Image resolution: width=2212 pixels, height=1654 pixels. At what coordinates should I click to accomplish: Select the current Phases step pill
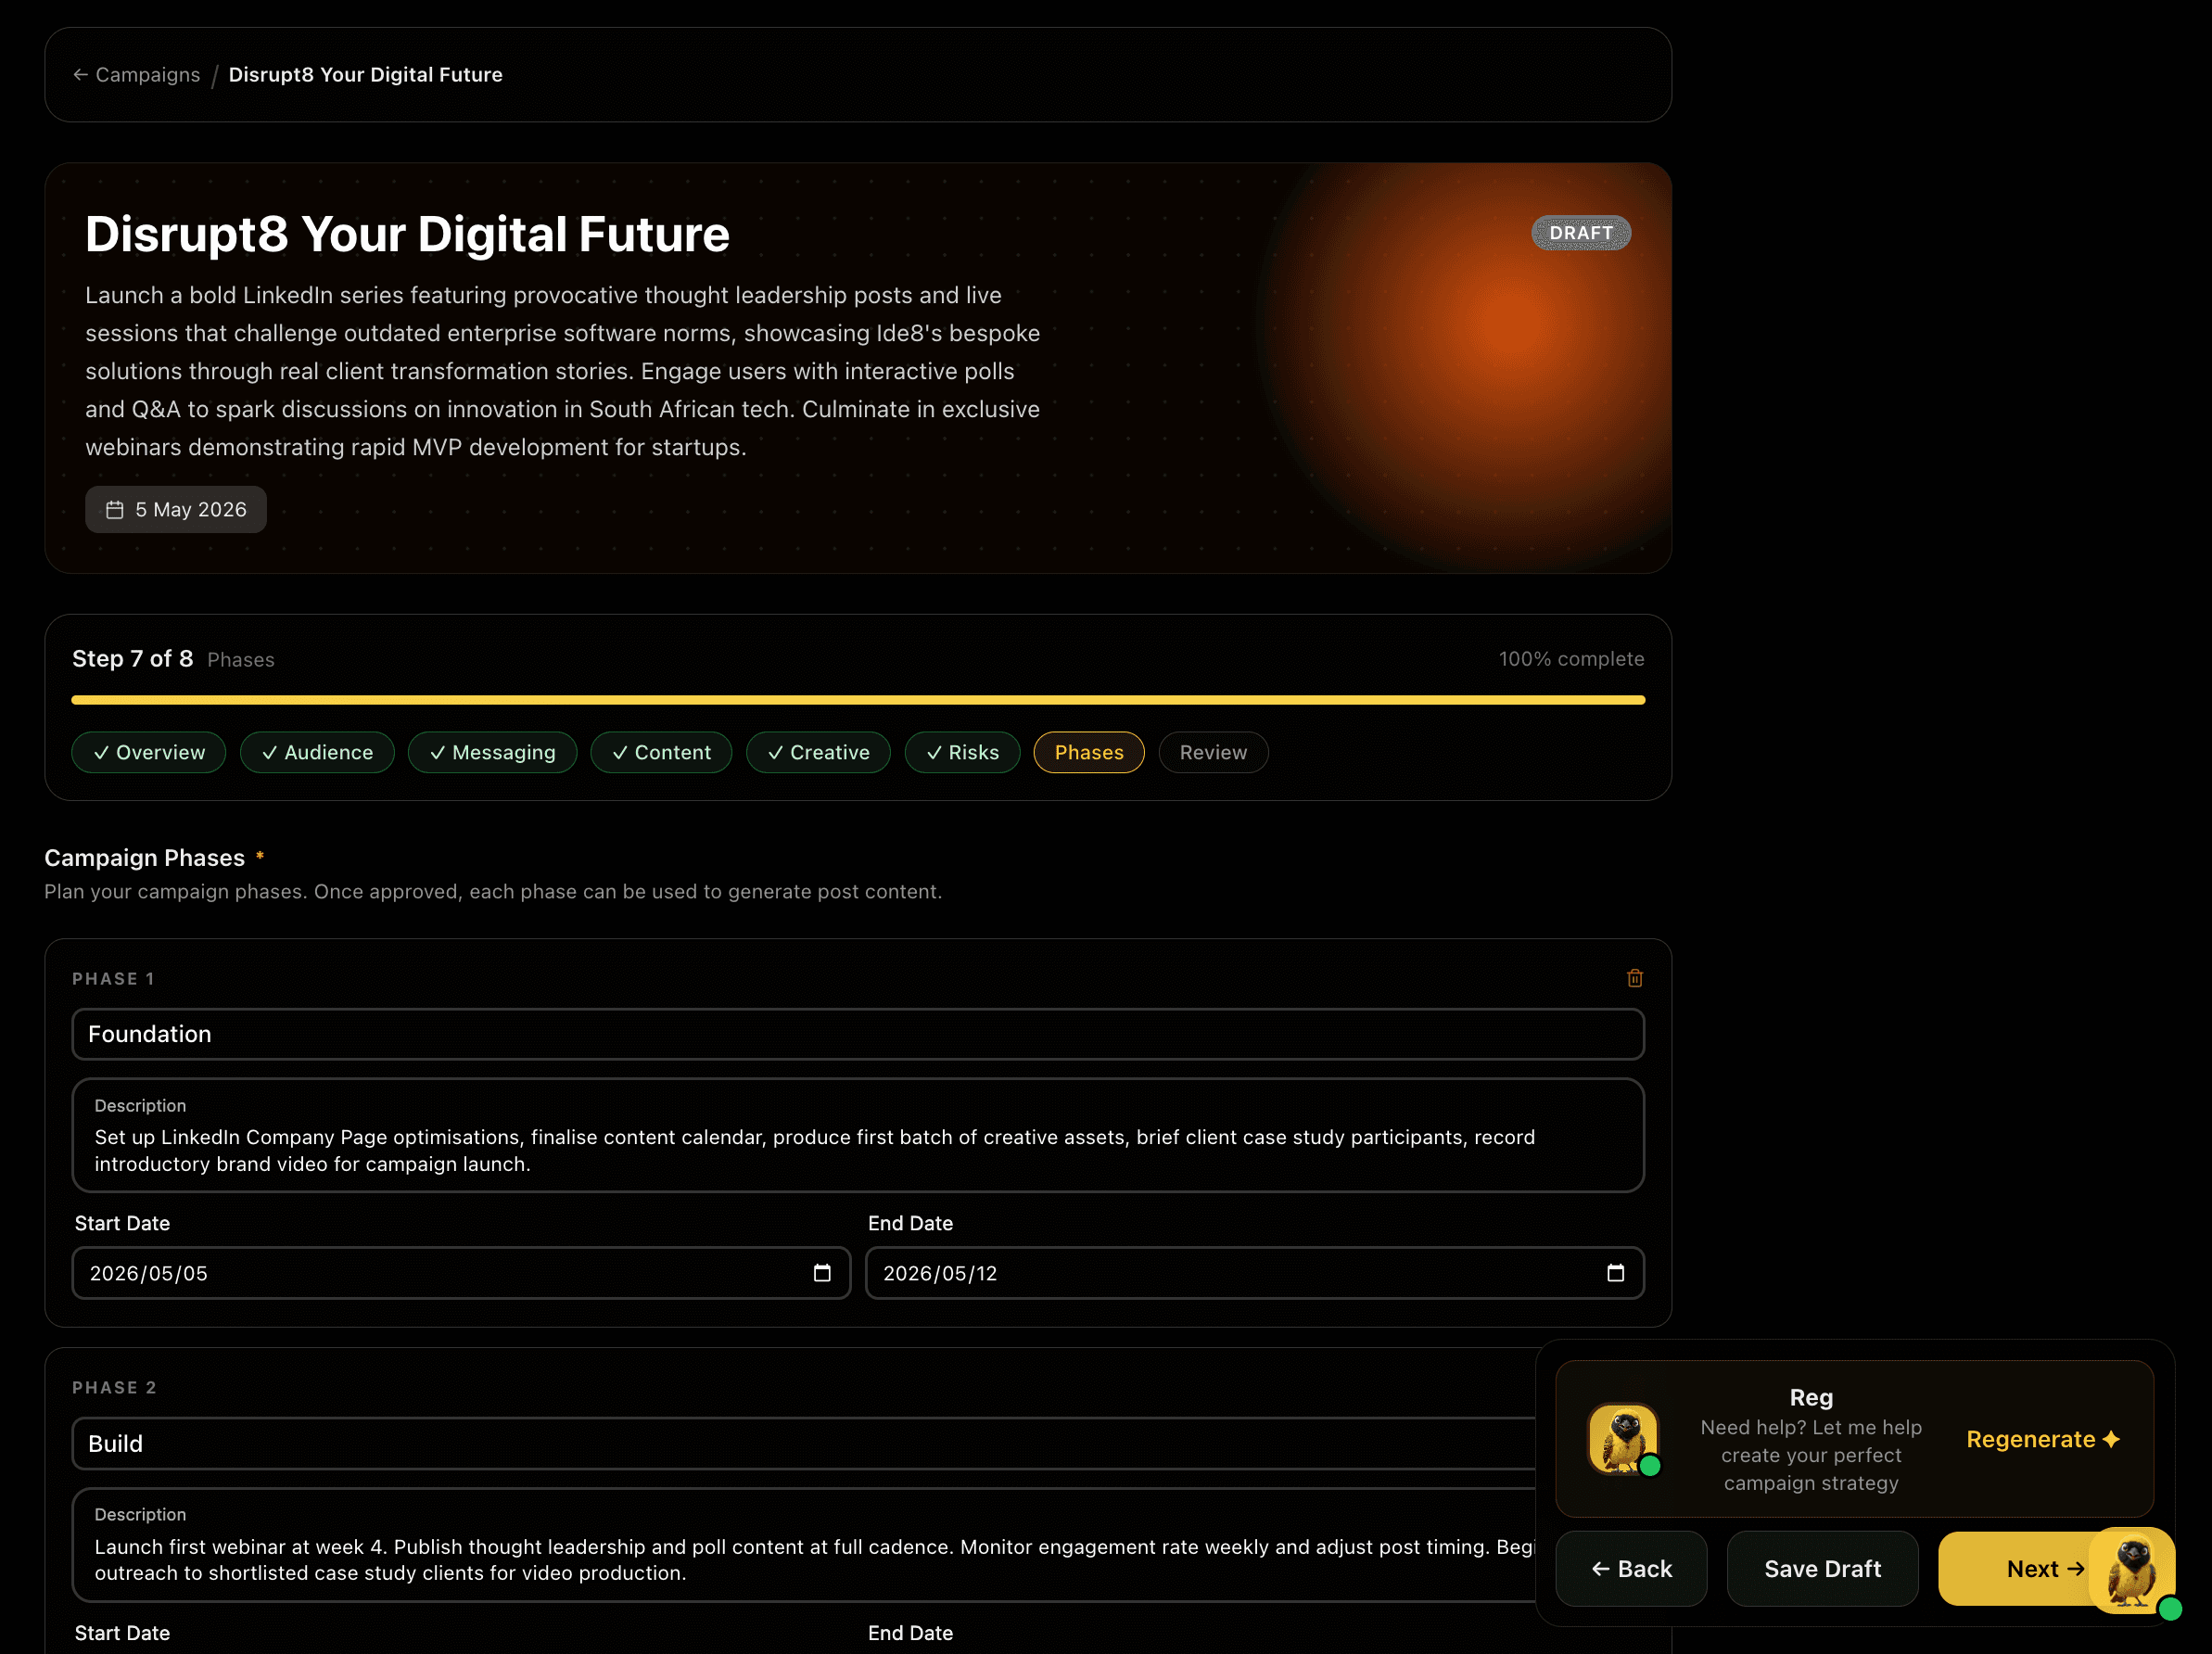coord(1089,753)
